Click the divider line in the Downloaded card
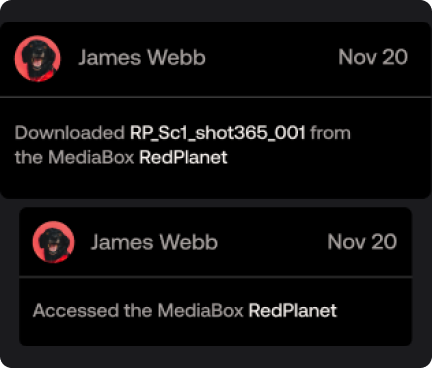This screenshot has width=432, height=368. tap(216, 97)
